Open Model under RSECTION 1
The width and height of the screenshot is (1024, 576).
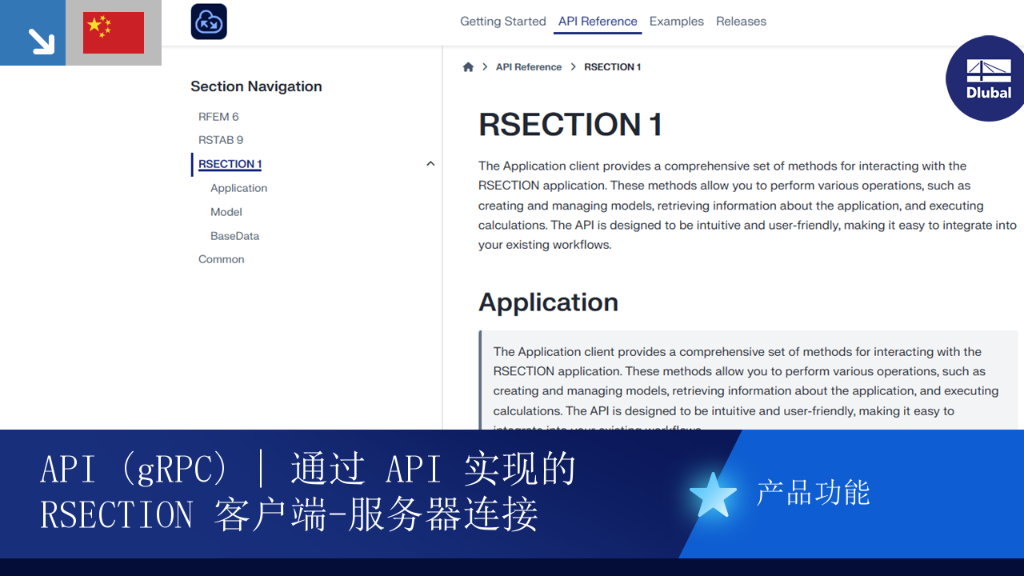(x=226, y=212)
